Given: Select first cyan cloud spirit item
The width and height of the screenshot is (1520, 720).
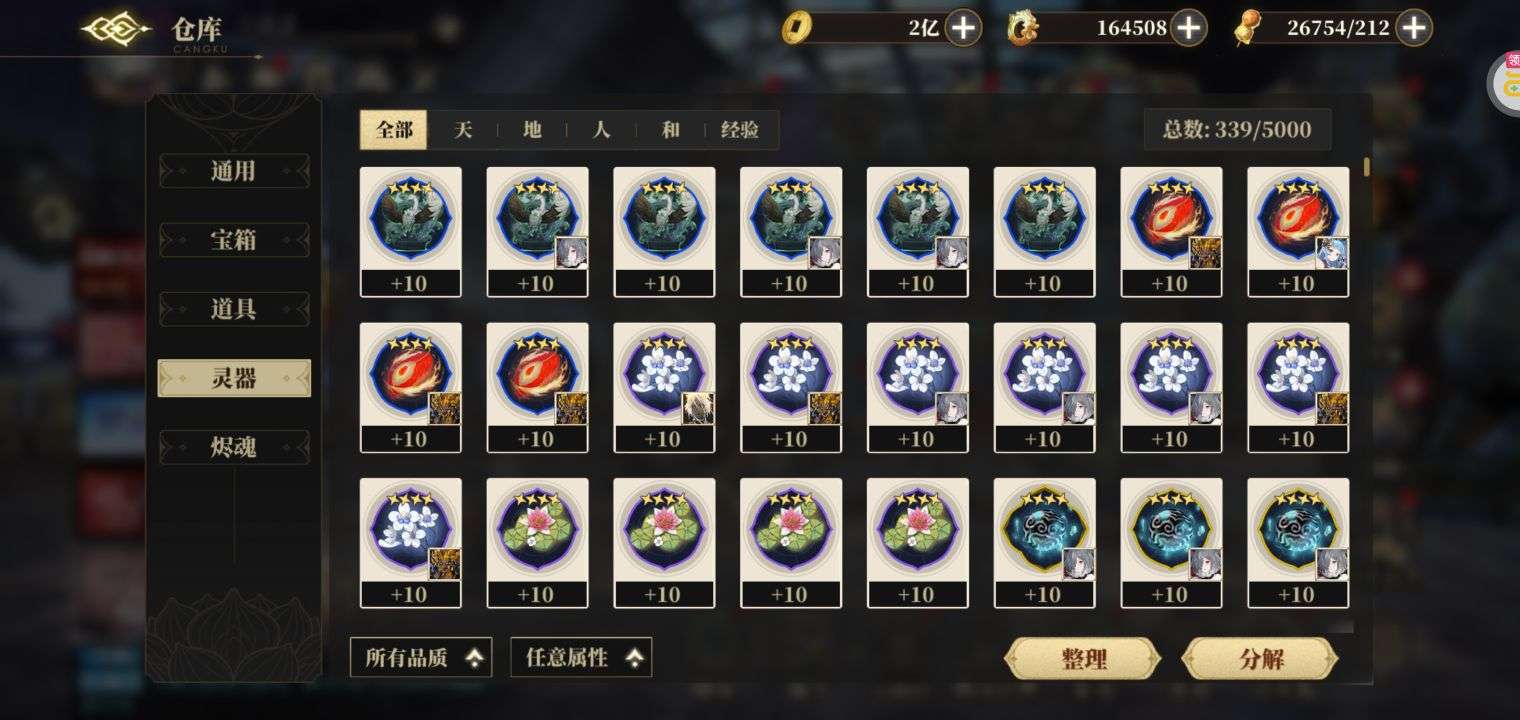Looking at the screenshot, I should (x=1044, y=543).
